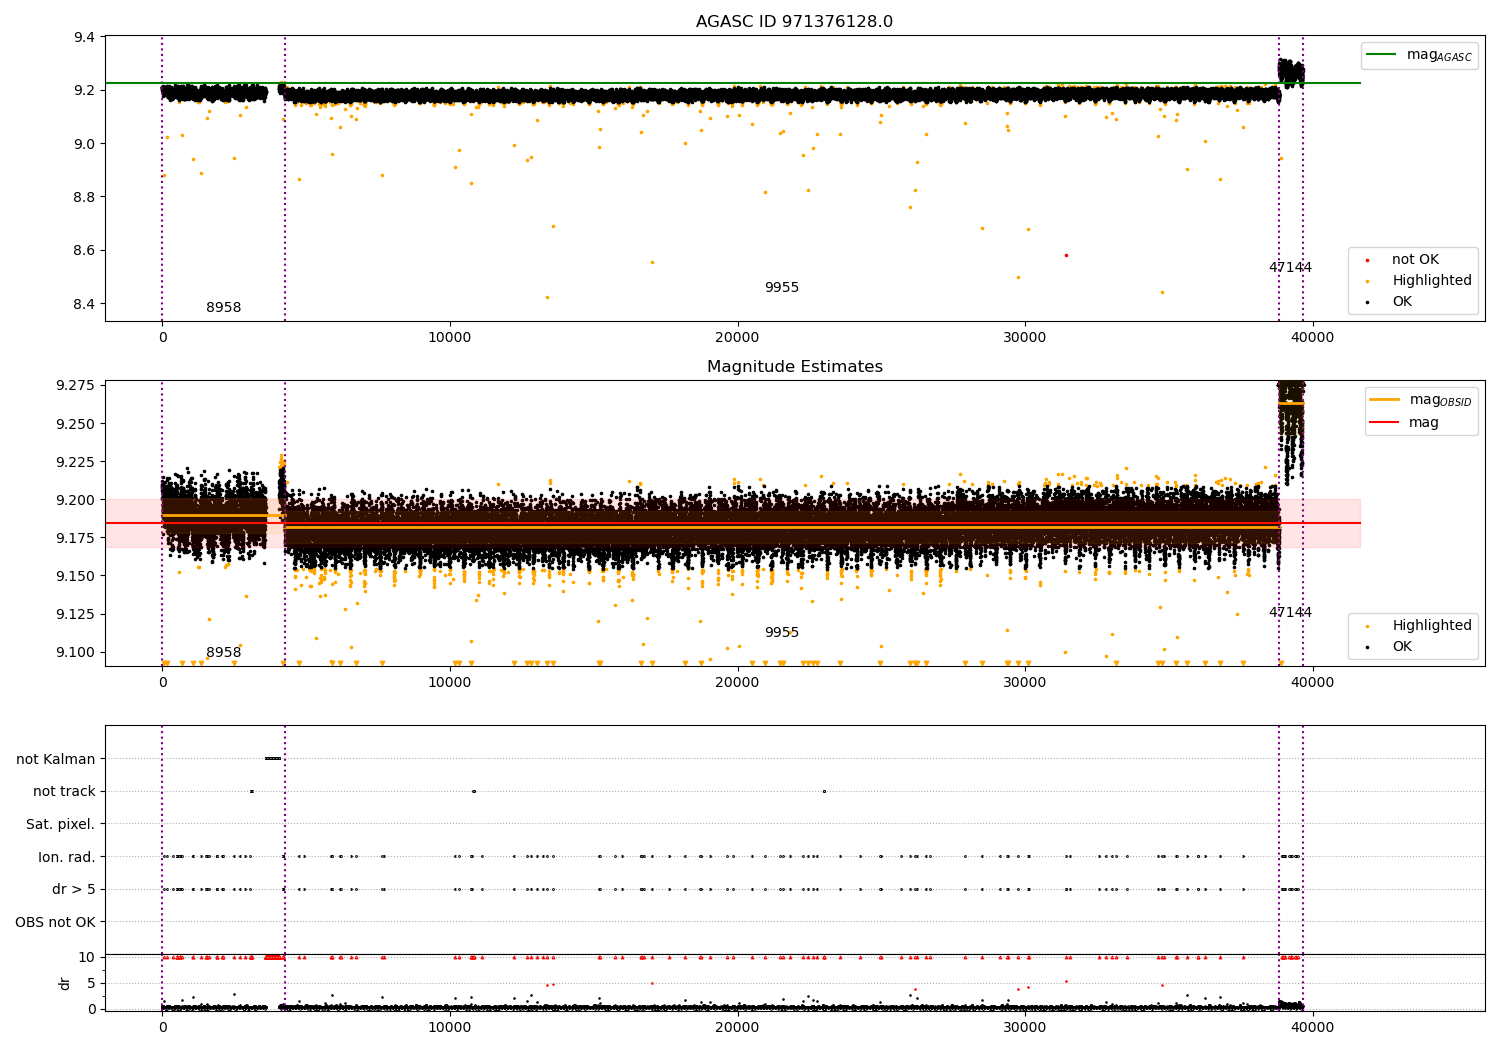Click the green line swatch in mag AGASC legend
Viewport: 1500px width, 1050px height.
pos(1381,55)
